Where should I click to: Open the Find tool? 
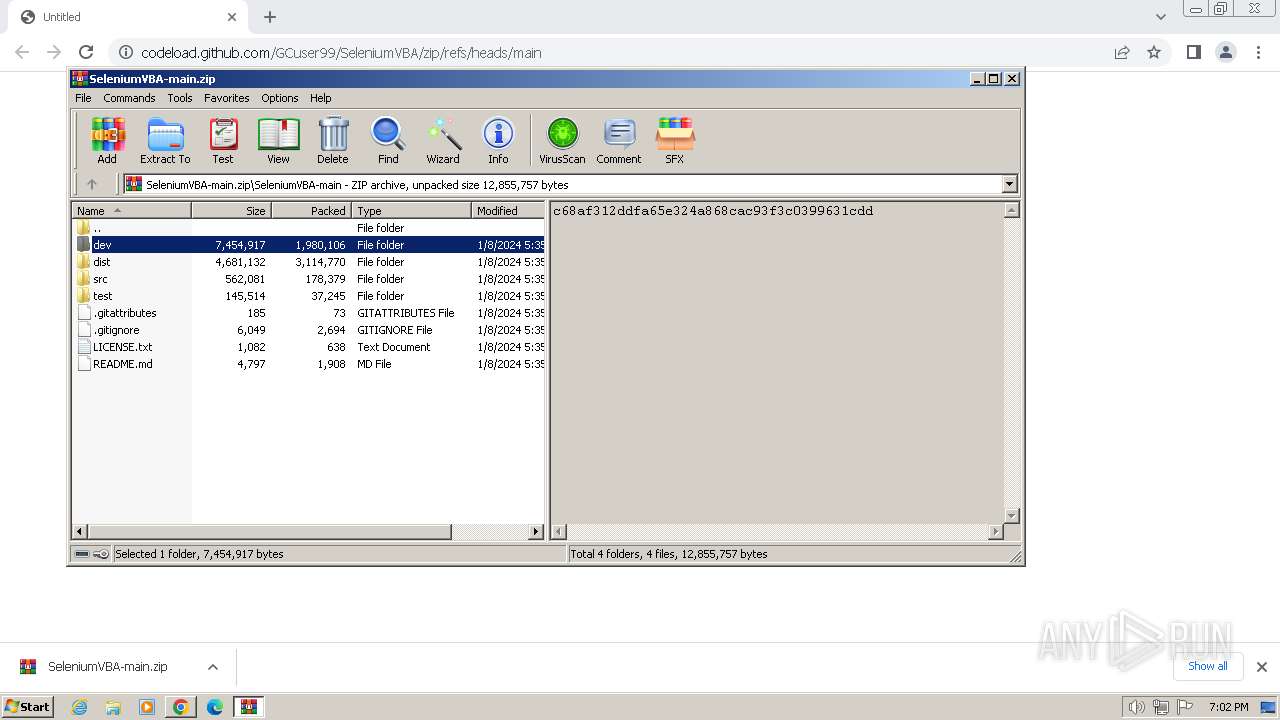pyautogui.click(x=388, y=140)
